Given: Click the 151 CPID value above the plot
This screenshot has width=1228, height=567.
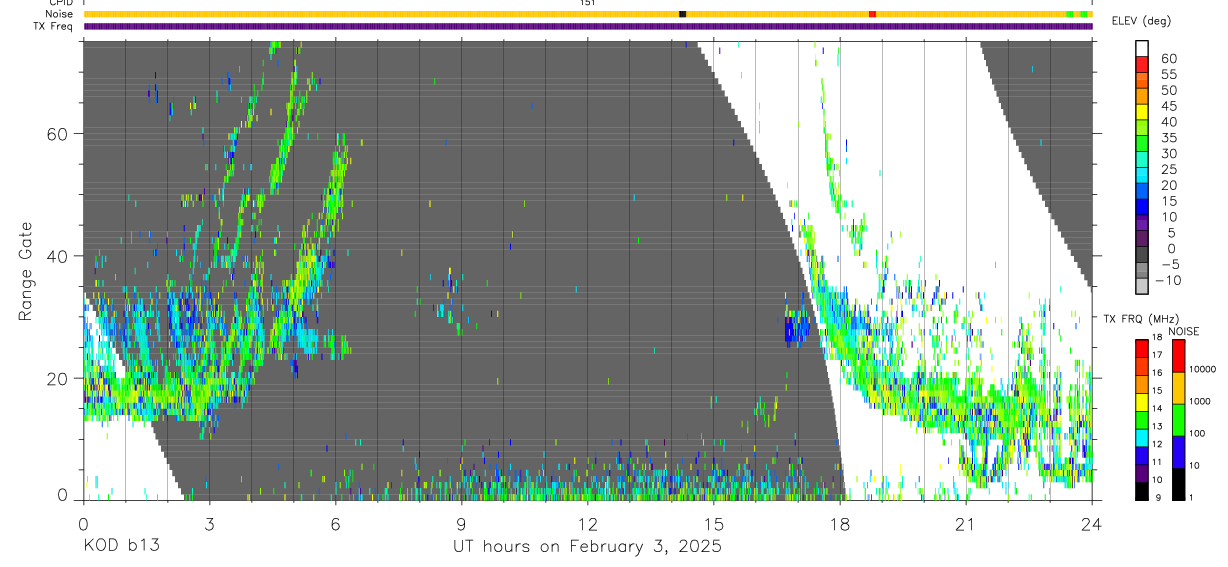Looking at the screenshot, I should [x=588, y=3].
